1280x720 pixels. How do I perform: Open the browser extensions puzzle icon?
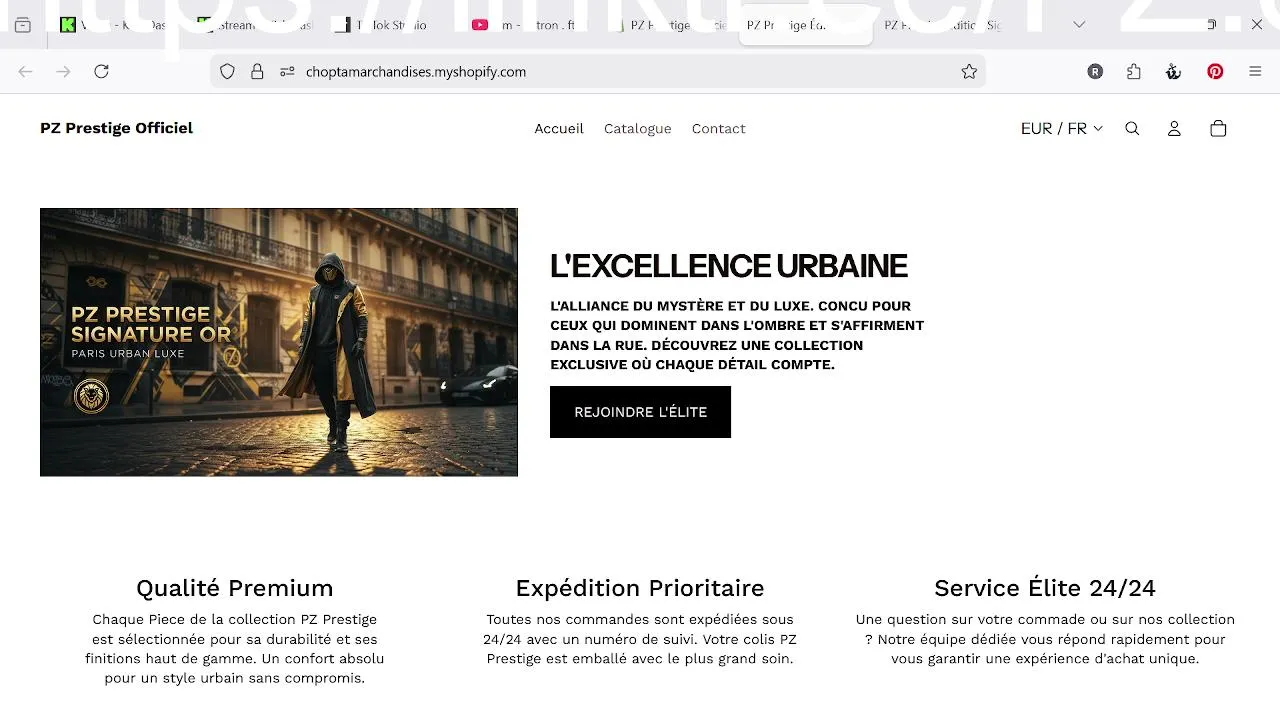[1134, 71]
